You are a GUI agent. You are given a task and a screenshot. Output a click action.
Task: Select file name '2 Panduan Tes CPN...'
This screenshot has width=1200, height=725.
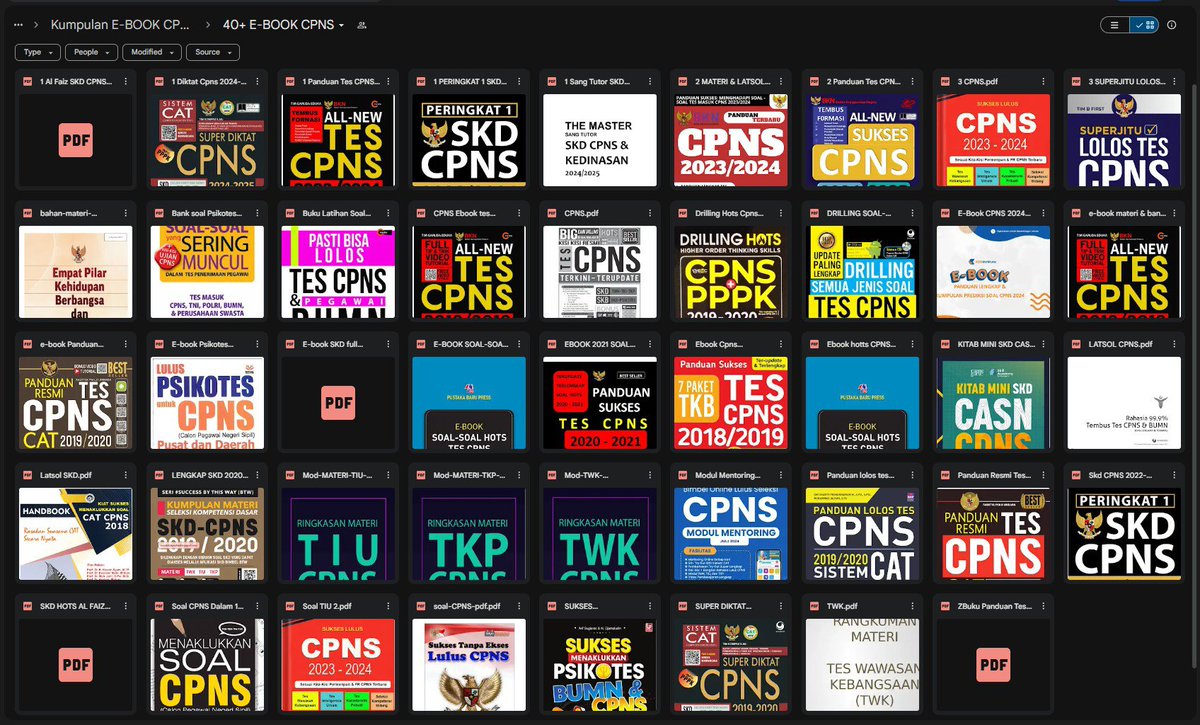(x=865, y=82)
